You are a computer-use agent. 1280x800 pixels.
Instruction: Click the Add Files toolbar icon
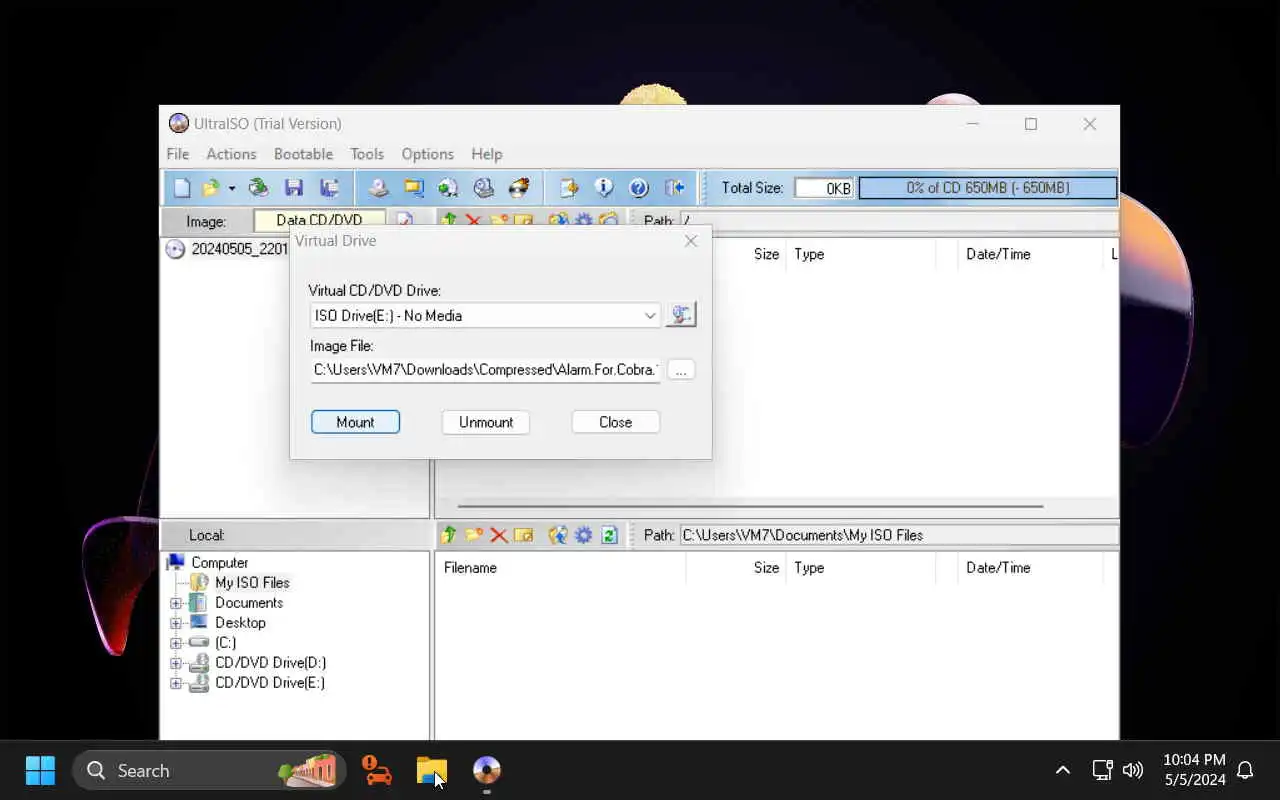coord(569,188)
